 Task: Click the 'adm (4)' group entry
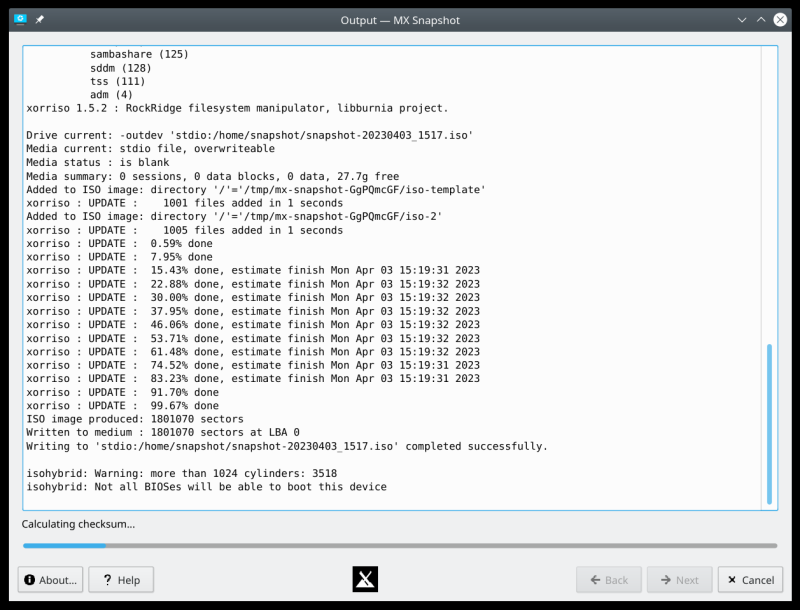(111, 95)
